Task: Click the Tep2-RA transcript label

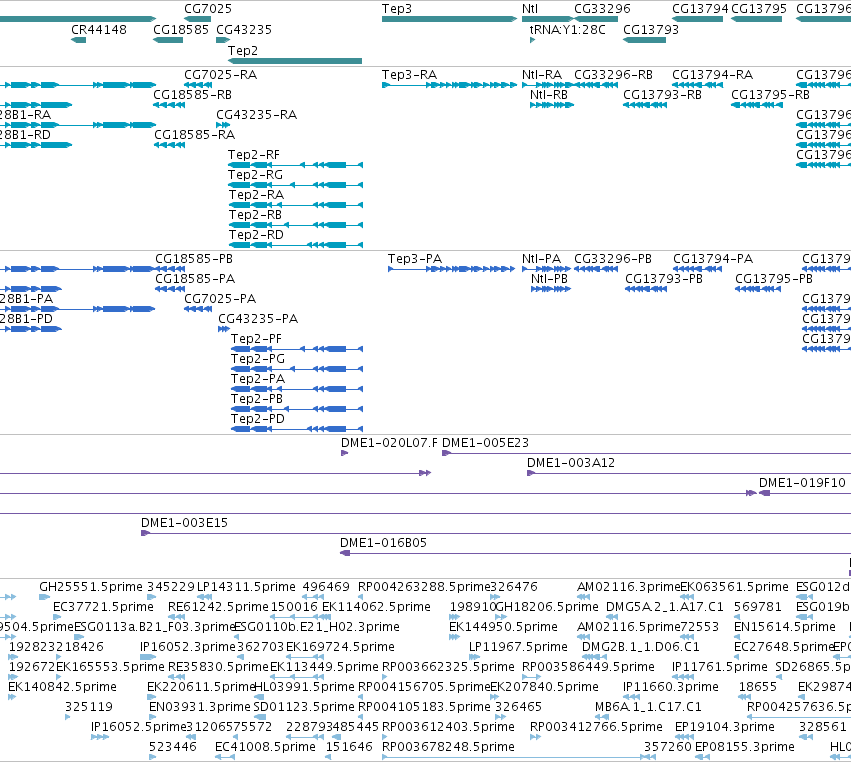Action: (x=256, y=194)
